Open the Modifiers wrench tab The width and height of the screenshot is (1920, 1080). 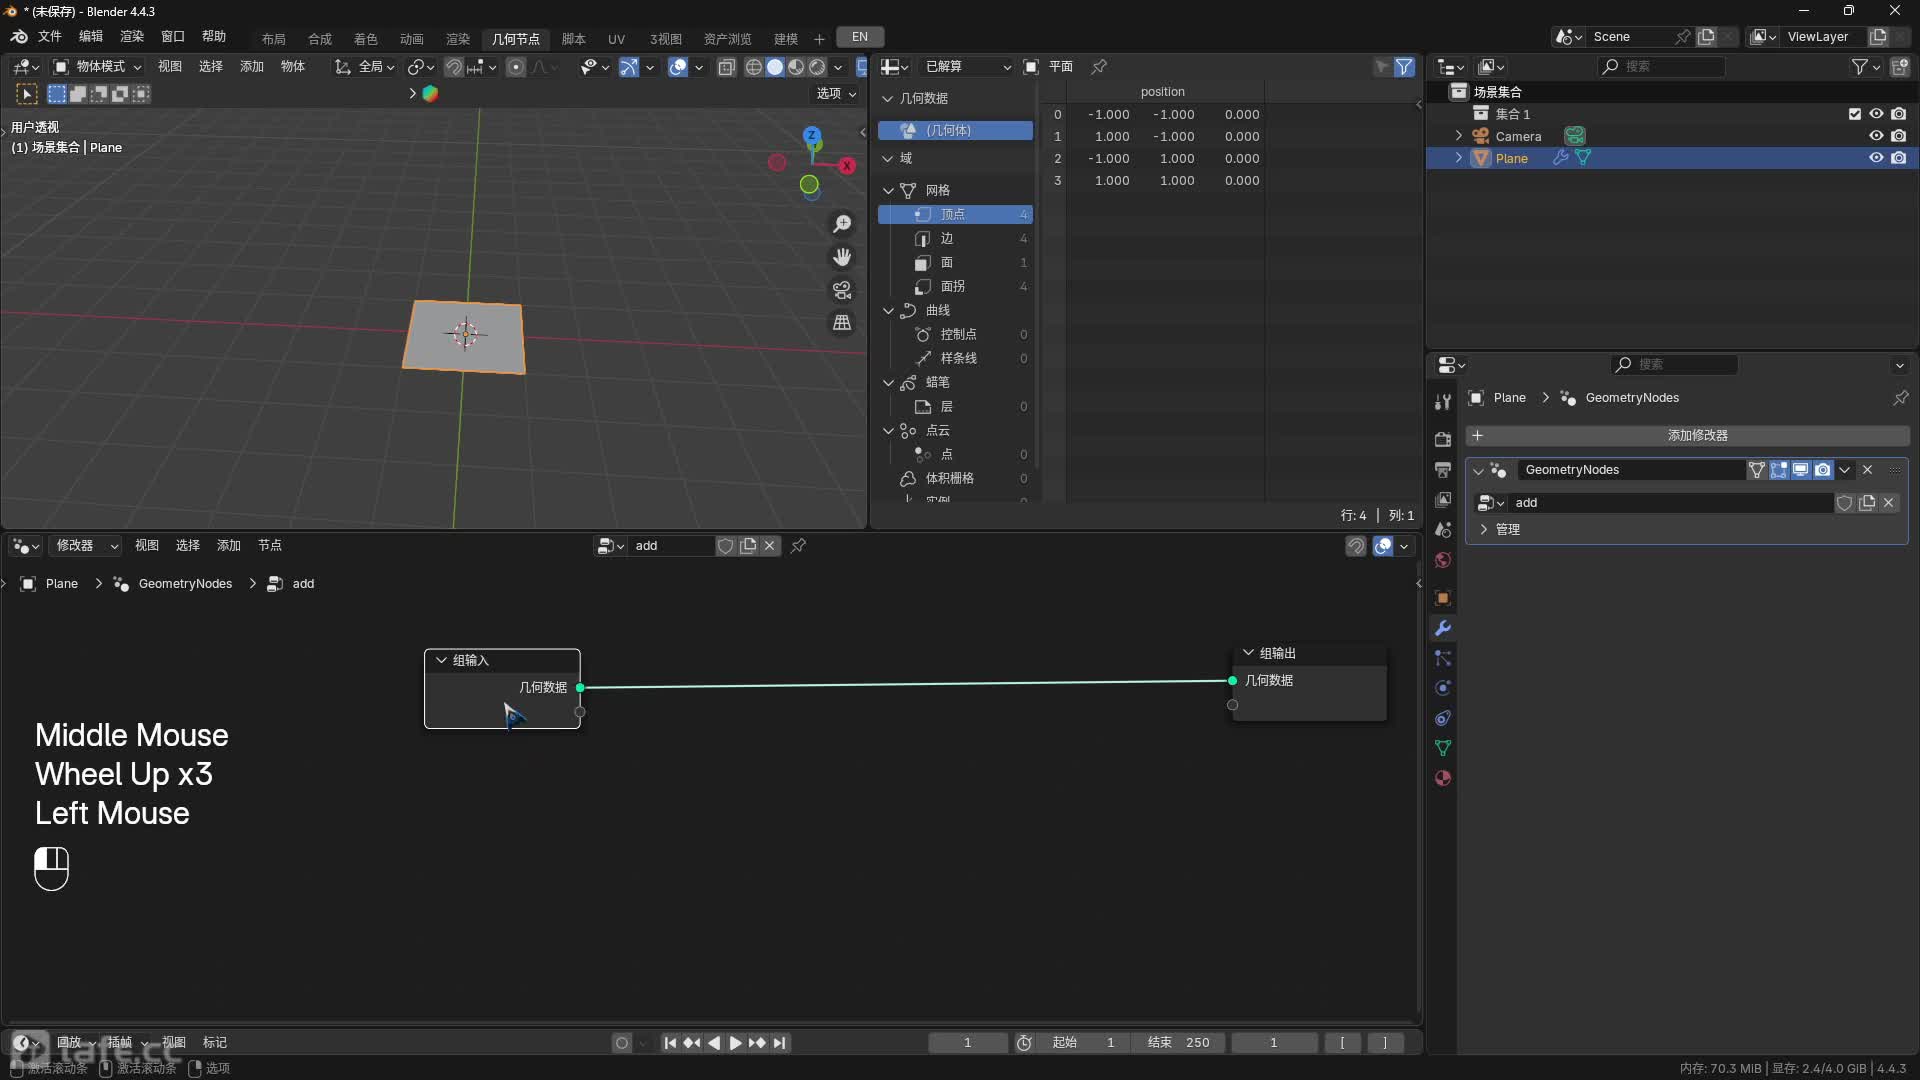pos(1442,628)
